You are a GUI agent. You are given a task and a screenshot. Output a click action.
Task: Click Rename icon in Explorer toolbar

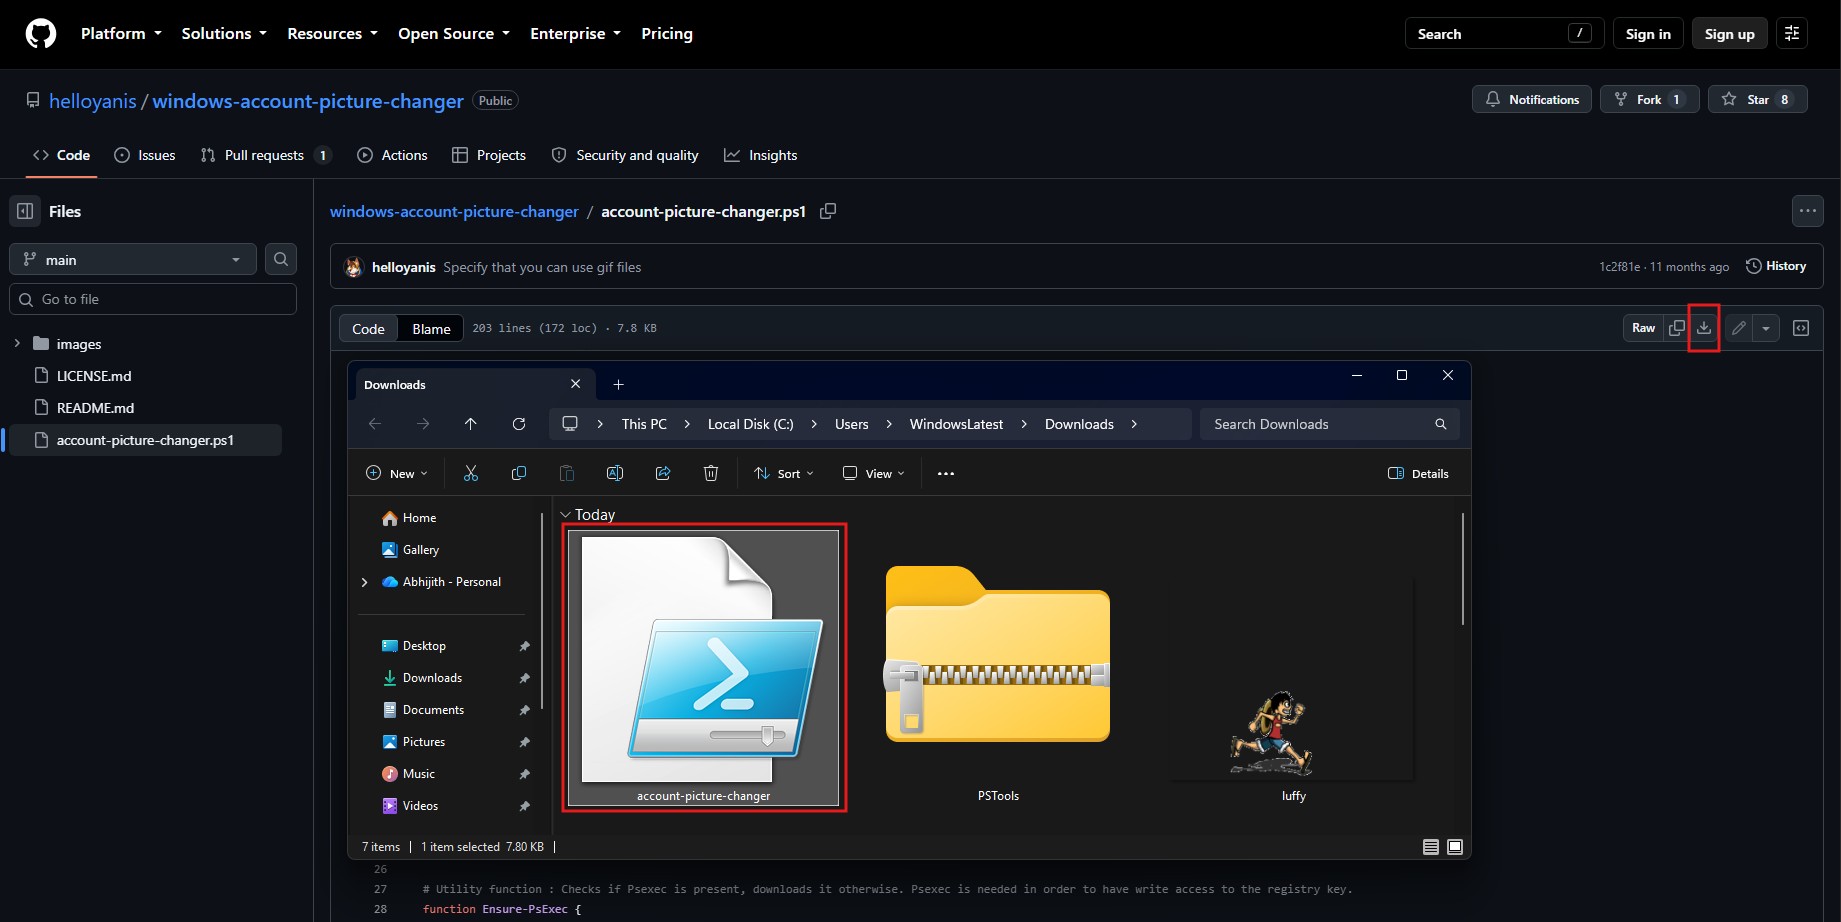(615, 473)
